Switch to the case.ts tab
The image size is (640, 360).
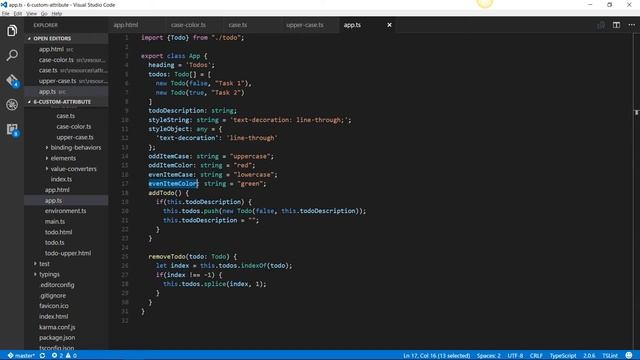(x=238, y=25)
